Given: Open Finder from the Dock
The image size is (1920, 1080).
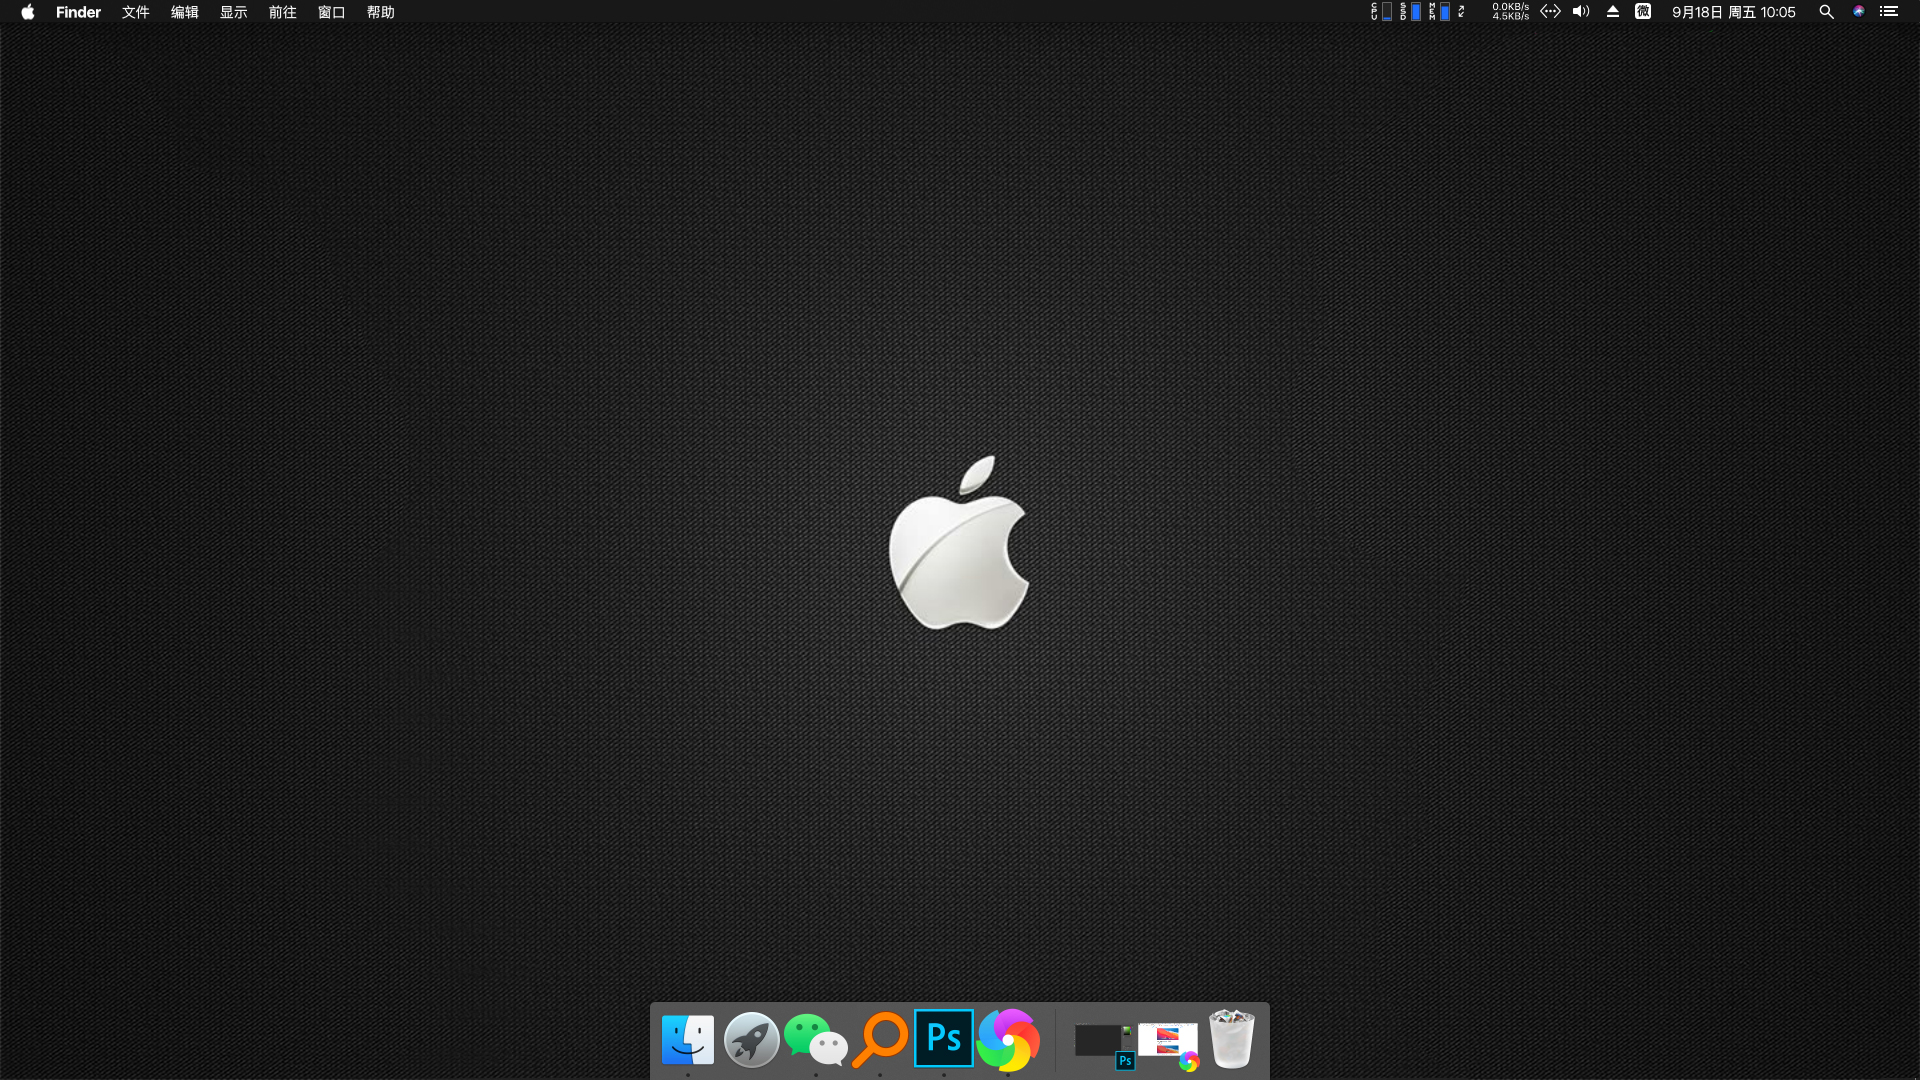Looking at the screenshot, I should coord(687,1039).
